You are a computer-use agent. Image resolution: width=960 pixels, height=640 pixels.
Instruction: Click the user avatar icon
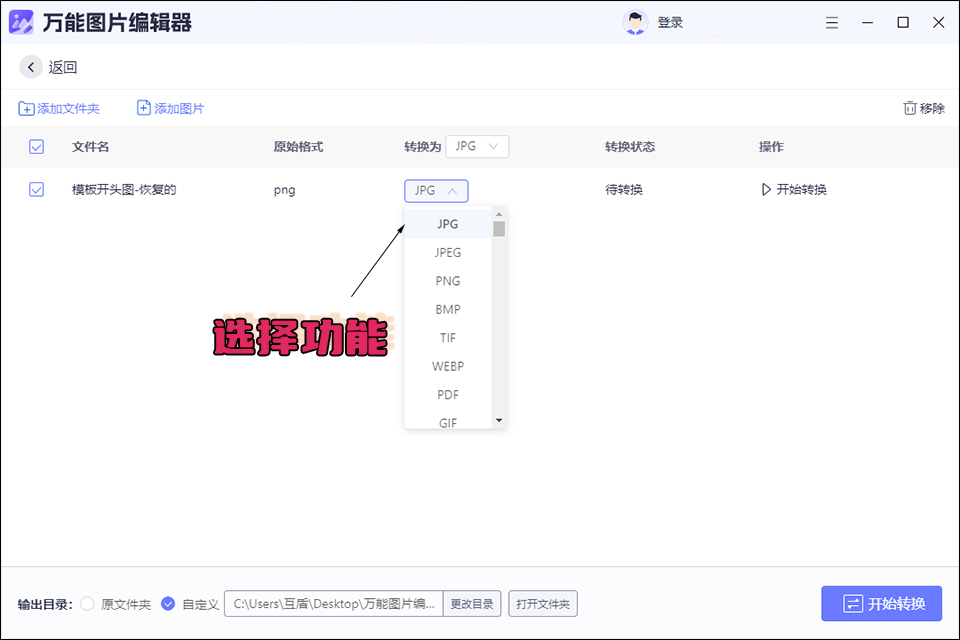pos(635,23)
